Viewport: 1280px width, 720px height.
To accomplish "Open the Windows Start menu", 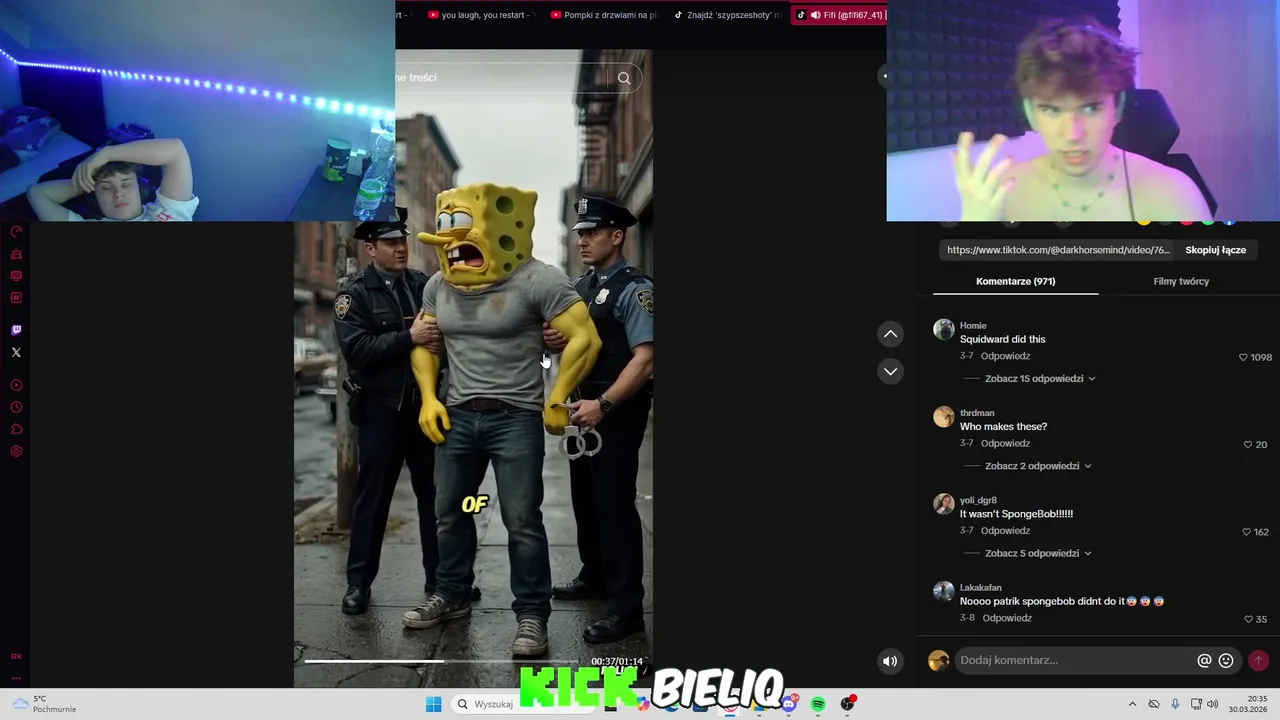I will (433, 704).
